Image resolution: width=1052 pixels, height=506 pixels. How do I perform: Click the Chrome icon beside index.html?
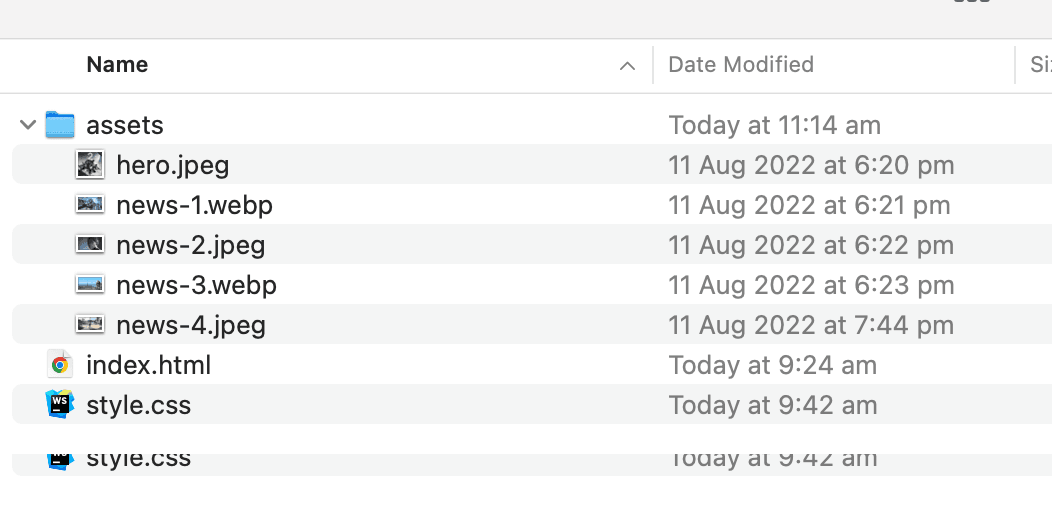60,365
